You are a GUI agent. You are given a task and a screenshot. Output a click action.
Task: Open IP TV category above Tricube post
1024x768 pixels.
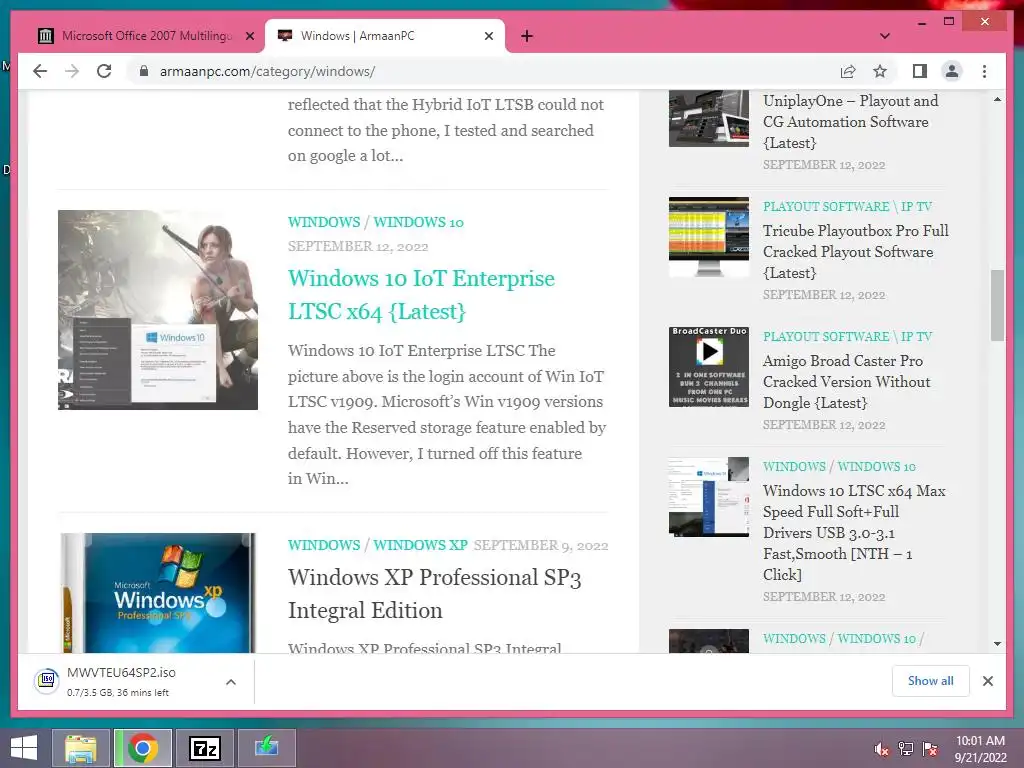(916, 206)
